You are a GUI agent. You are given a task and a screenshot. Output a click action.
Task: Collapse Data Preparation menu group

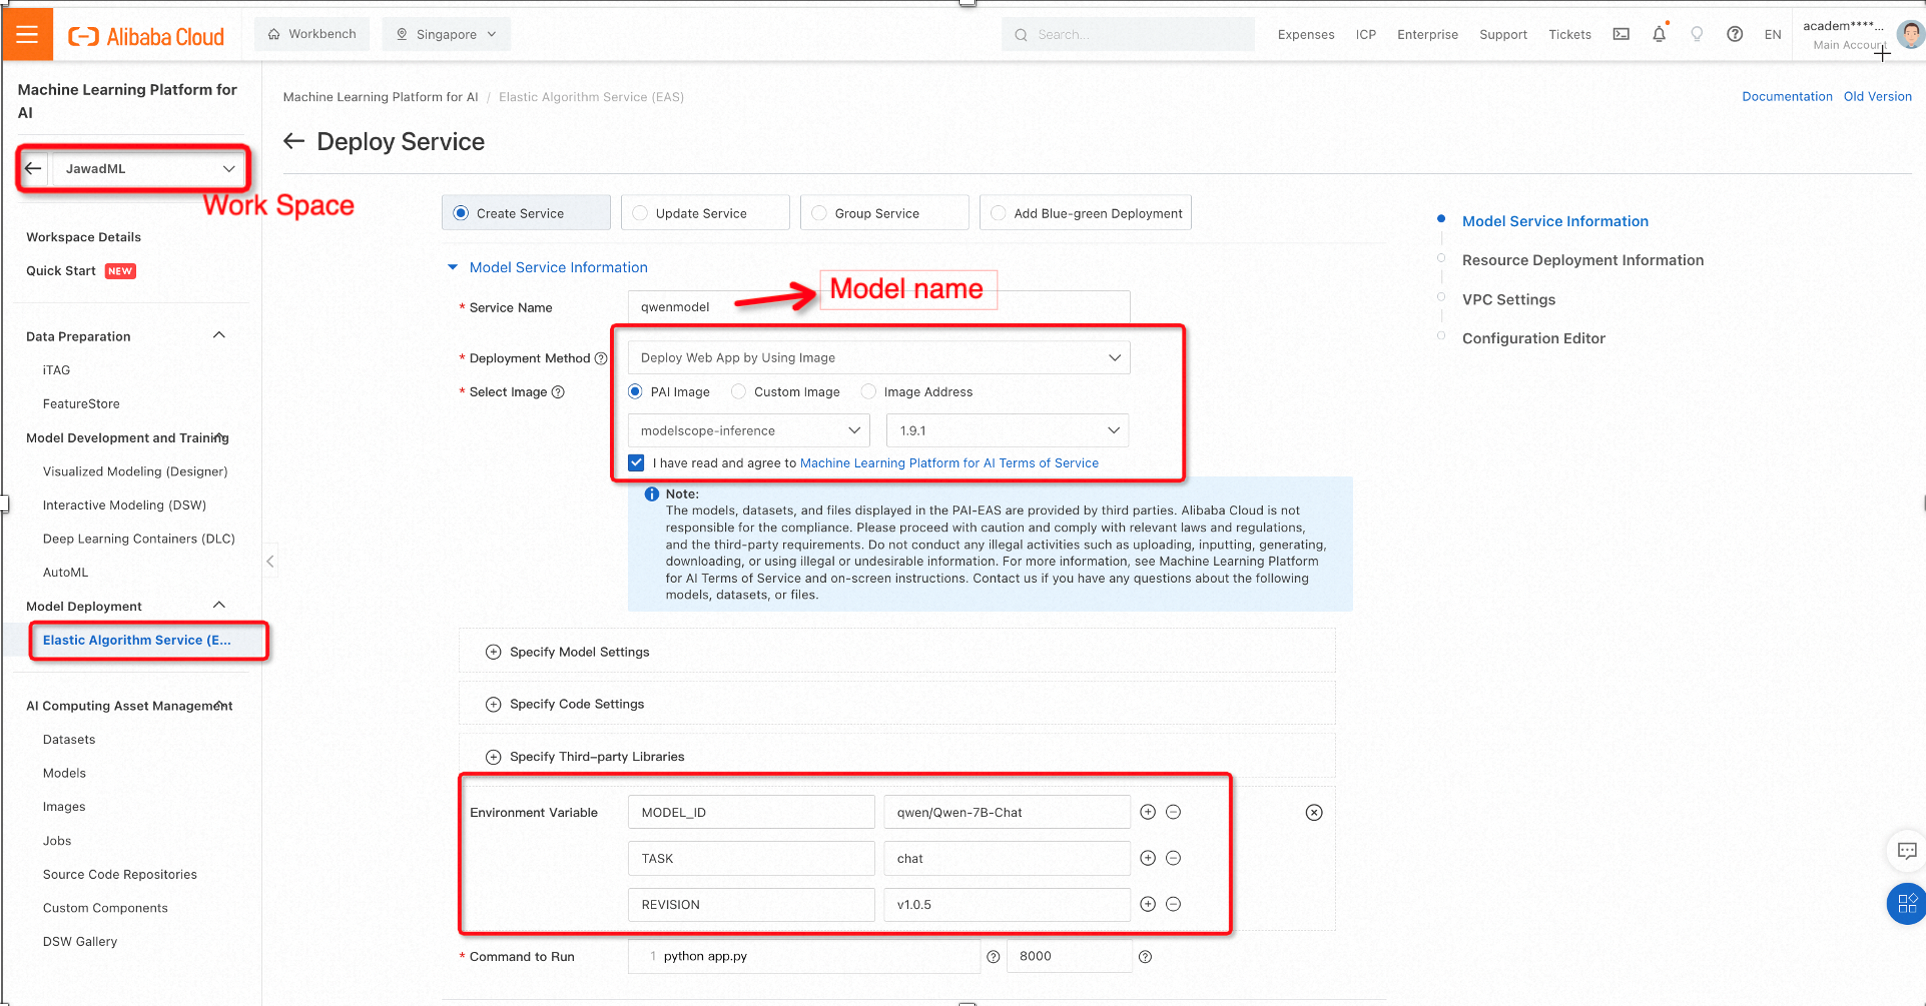click(x=219, y=336)
